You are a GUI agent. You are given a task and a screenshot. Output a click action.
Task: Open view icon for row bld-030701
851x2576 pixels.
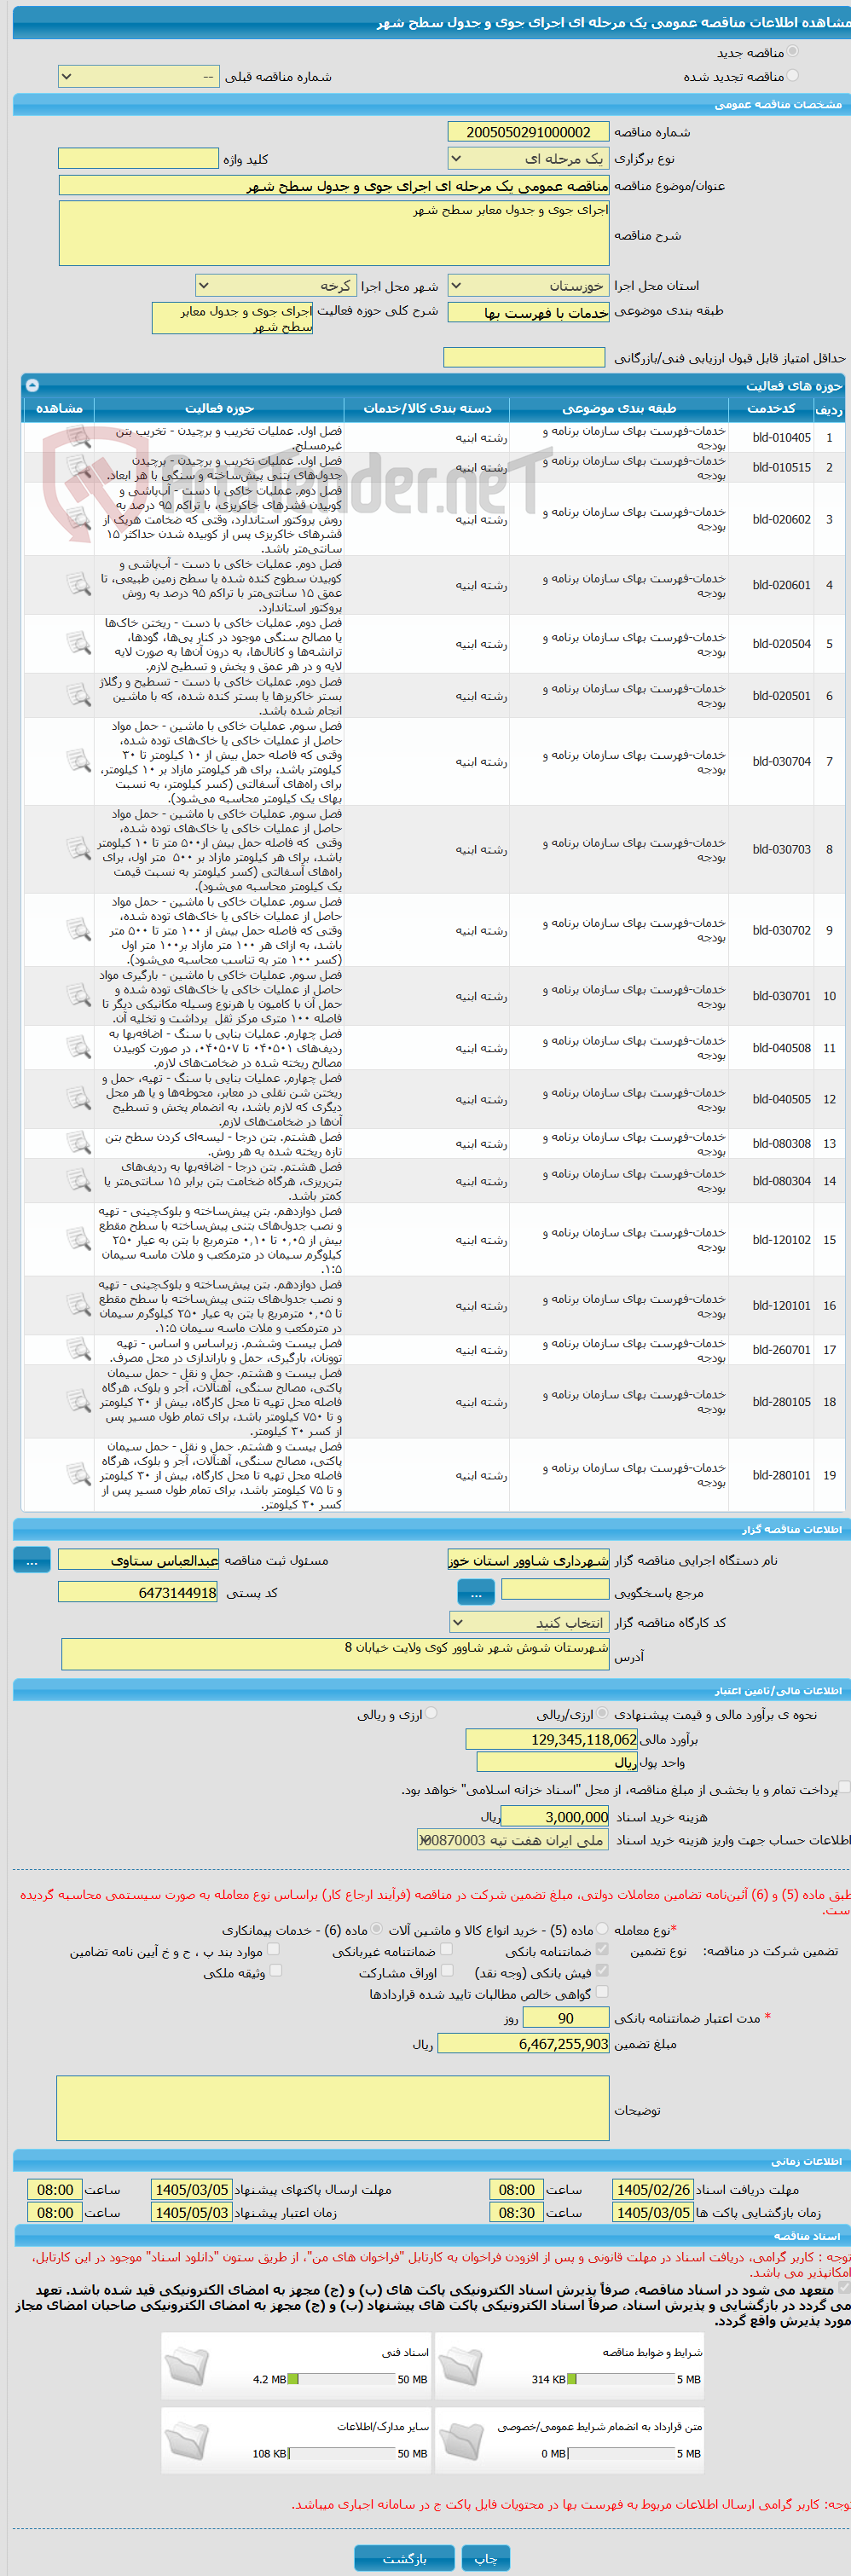(78, 997)
